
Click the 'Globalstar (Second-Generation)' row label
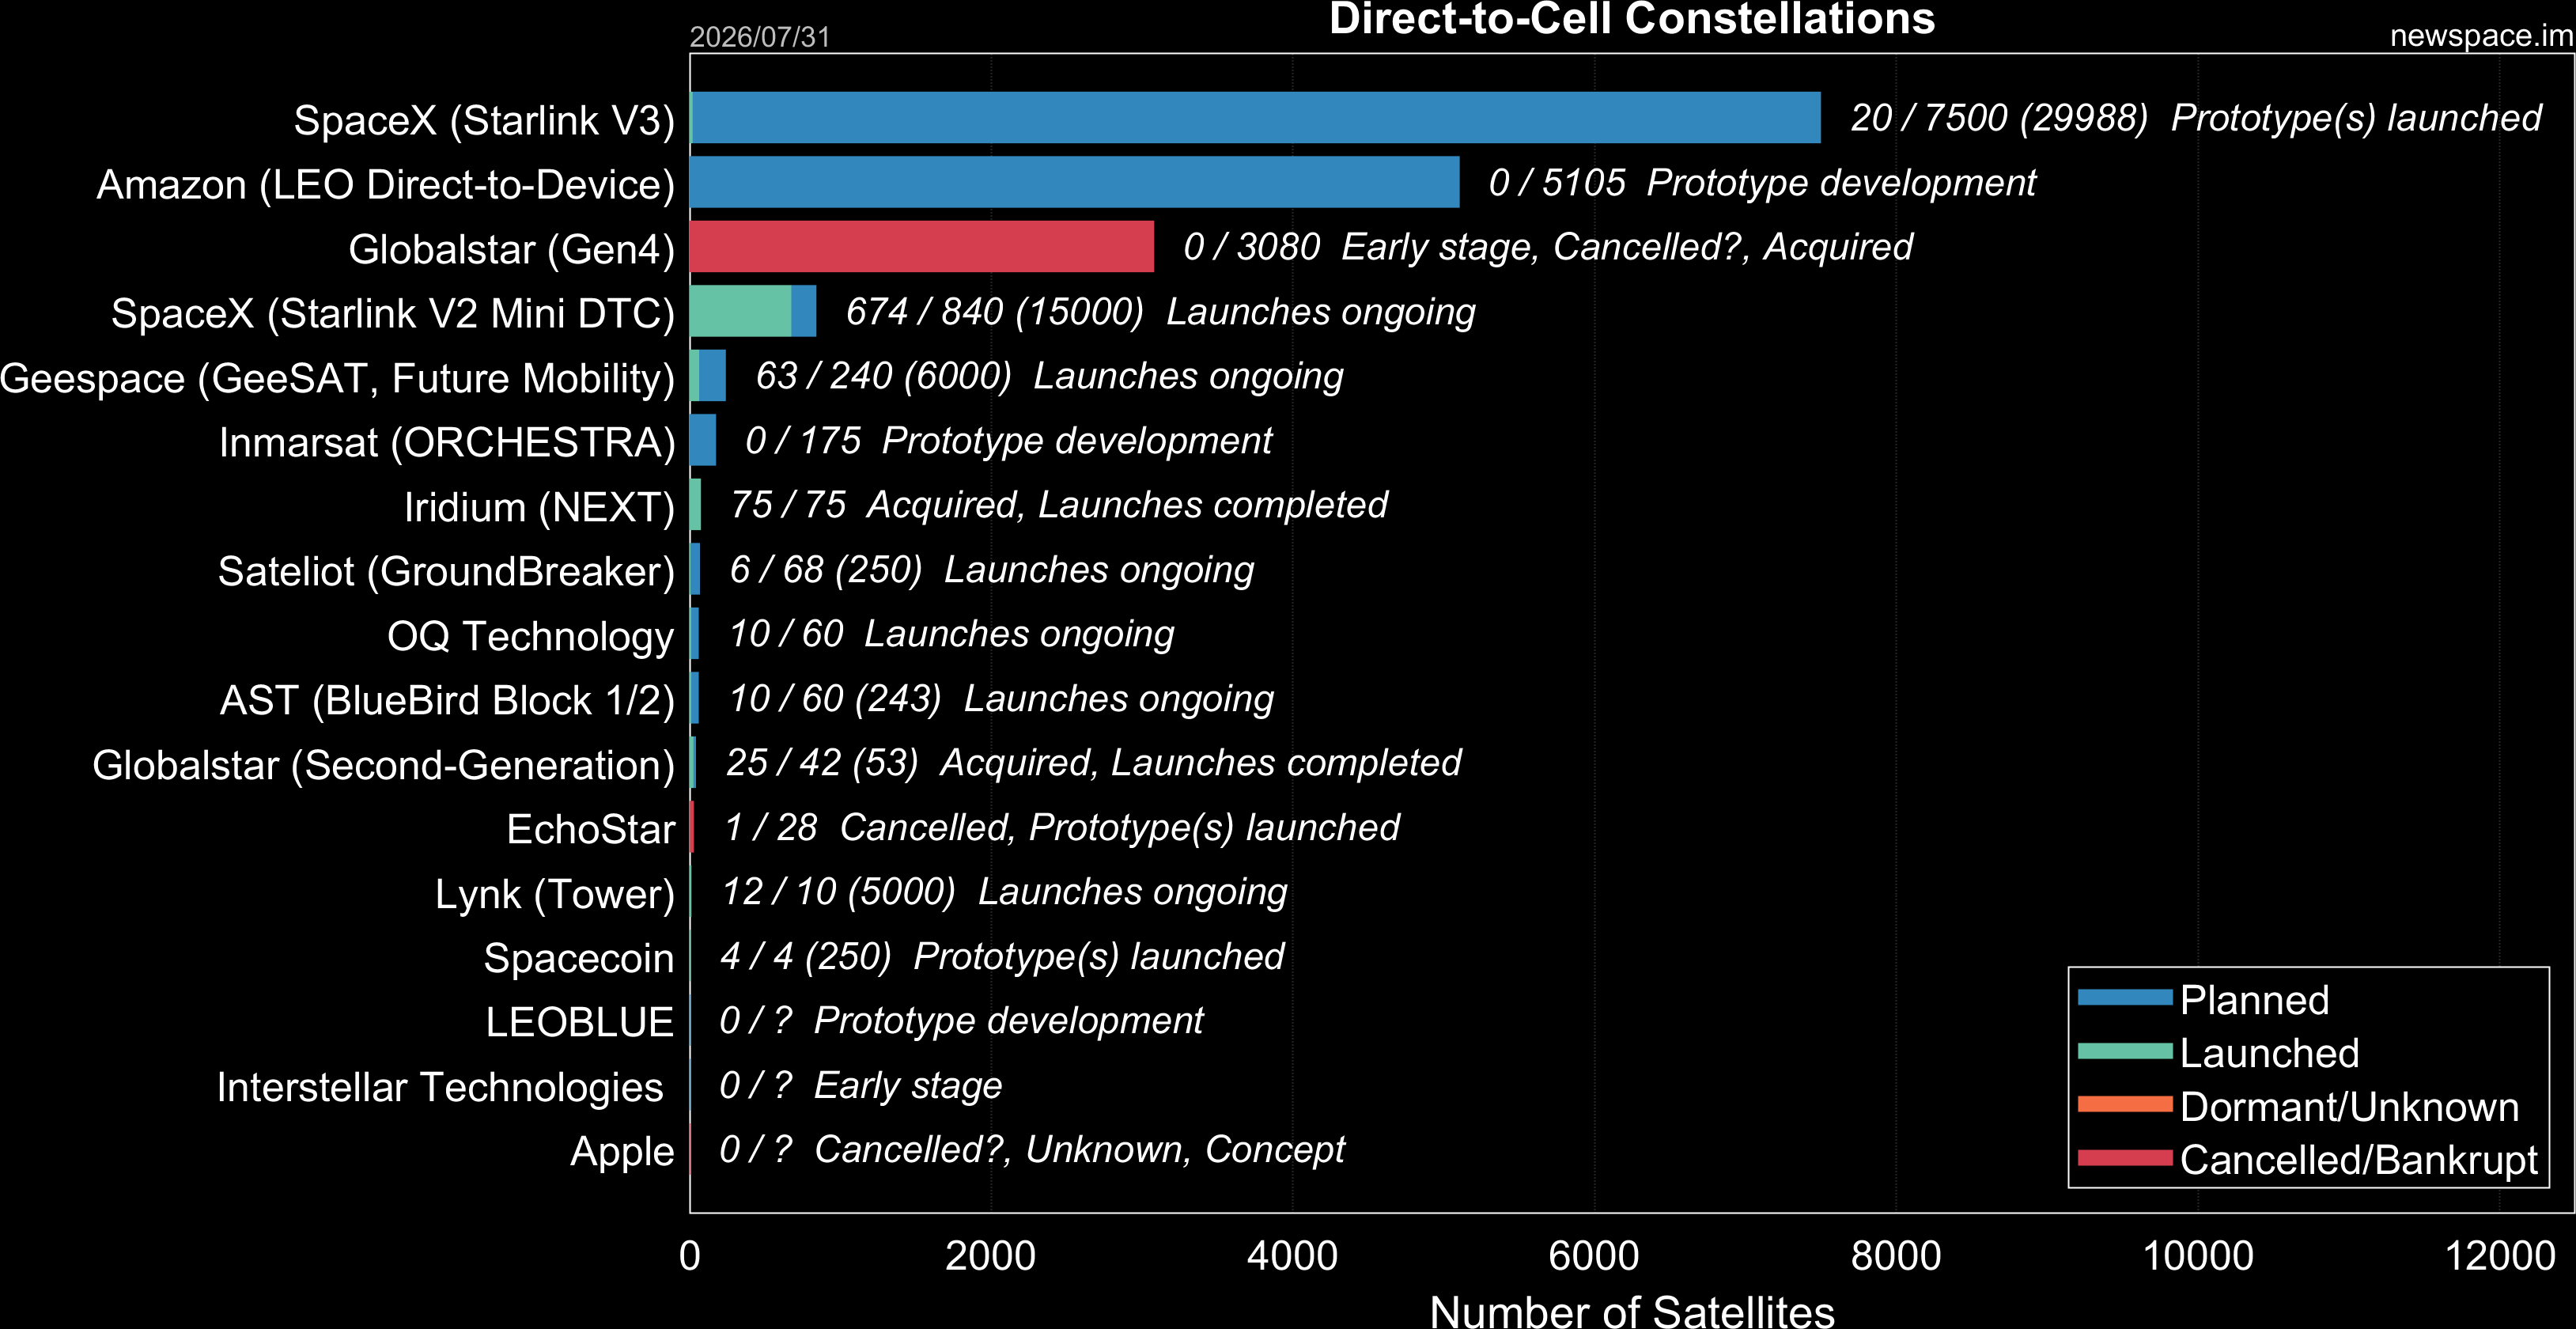[x=384, y=766]
